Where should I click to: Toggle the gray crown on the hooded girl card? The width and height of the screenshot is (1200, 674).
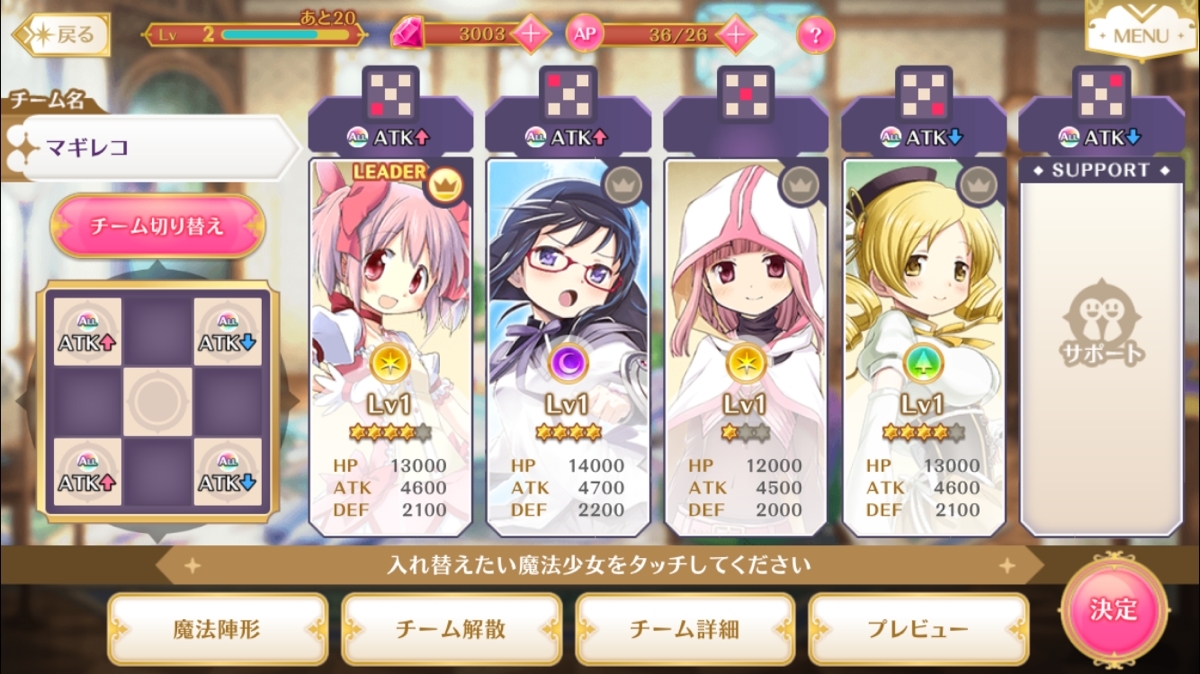[798, 183]
